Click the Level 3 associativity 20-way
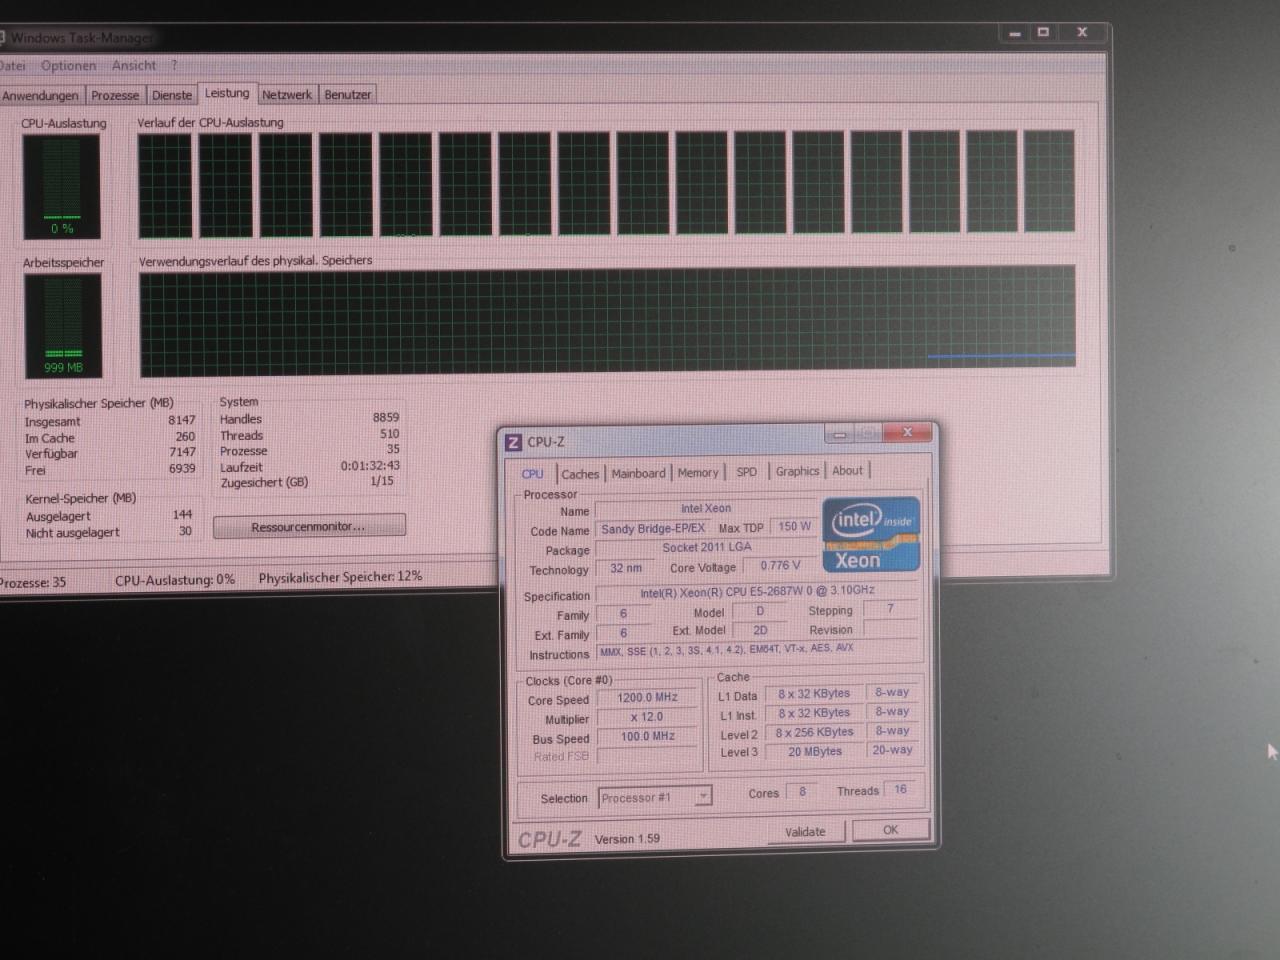 pyautogui.click(x=892, y=750)
